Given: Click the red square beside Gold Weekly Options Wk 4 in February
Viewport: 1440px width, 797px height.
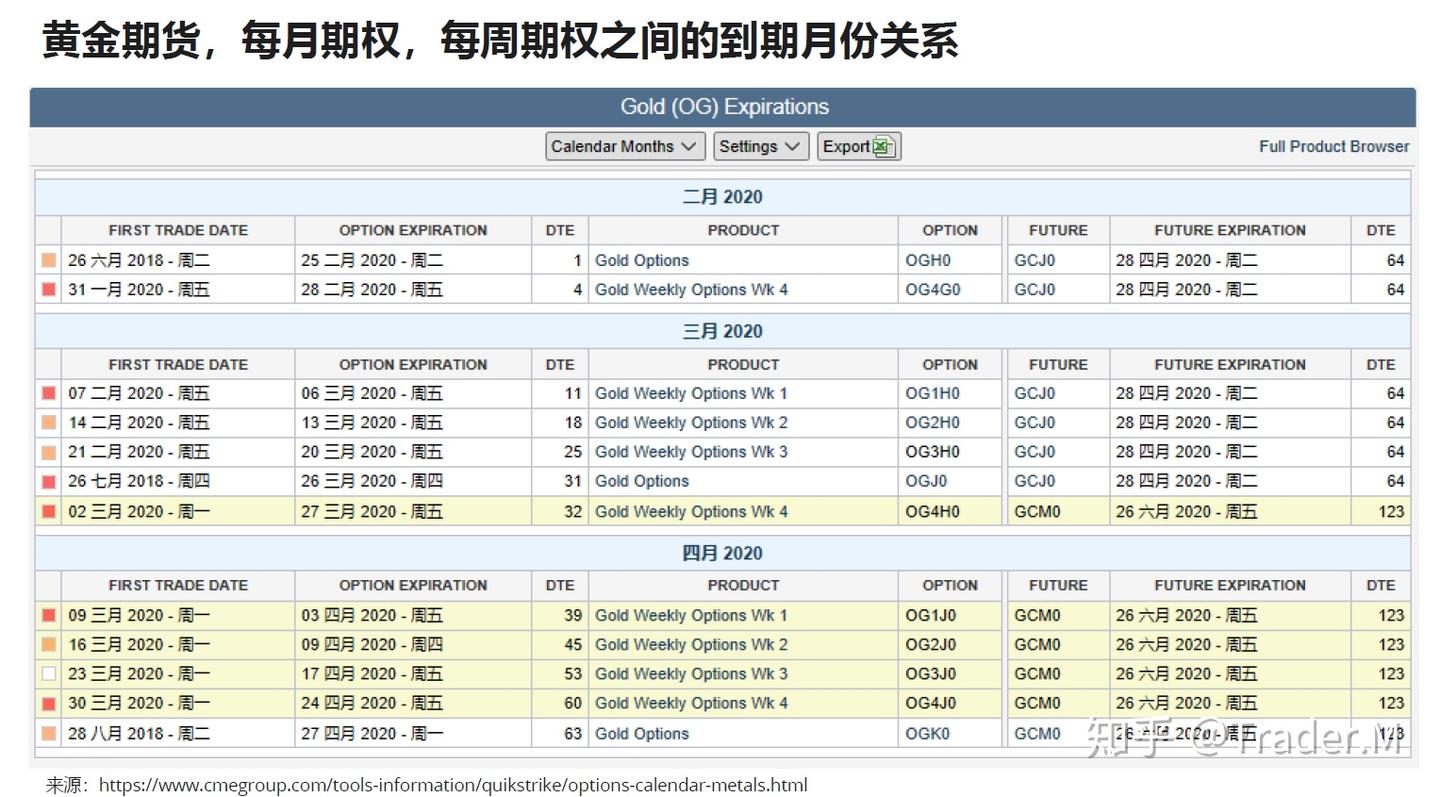Looking at the screenshot, I should (x=48, y=290).
